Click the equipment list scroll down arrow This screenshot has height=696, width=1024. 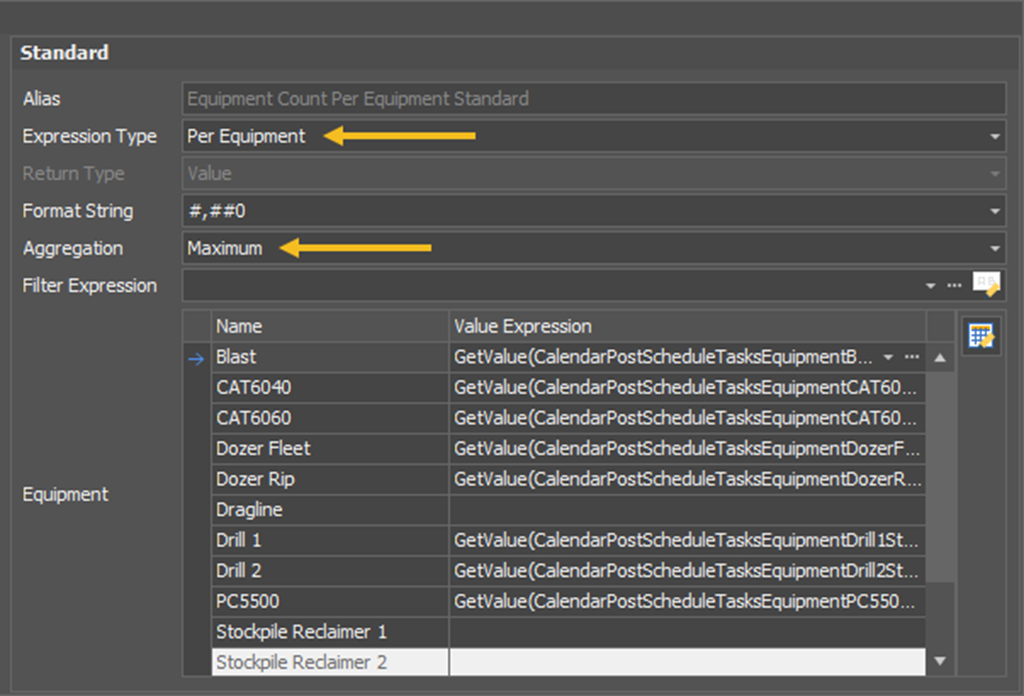tap(940, 661)
